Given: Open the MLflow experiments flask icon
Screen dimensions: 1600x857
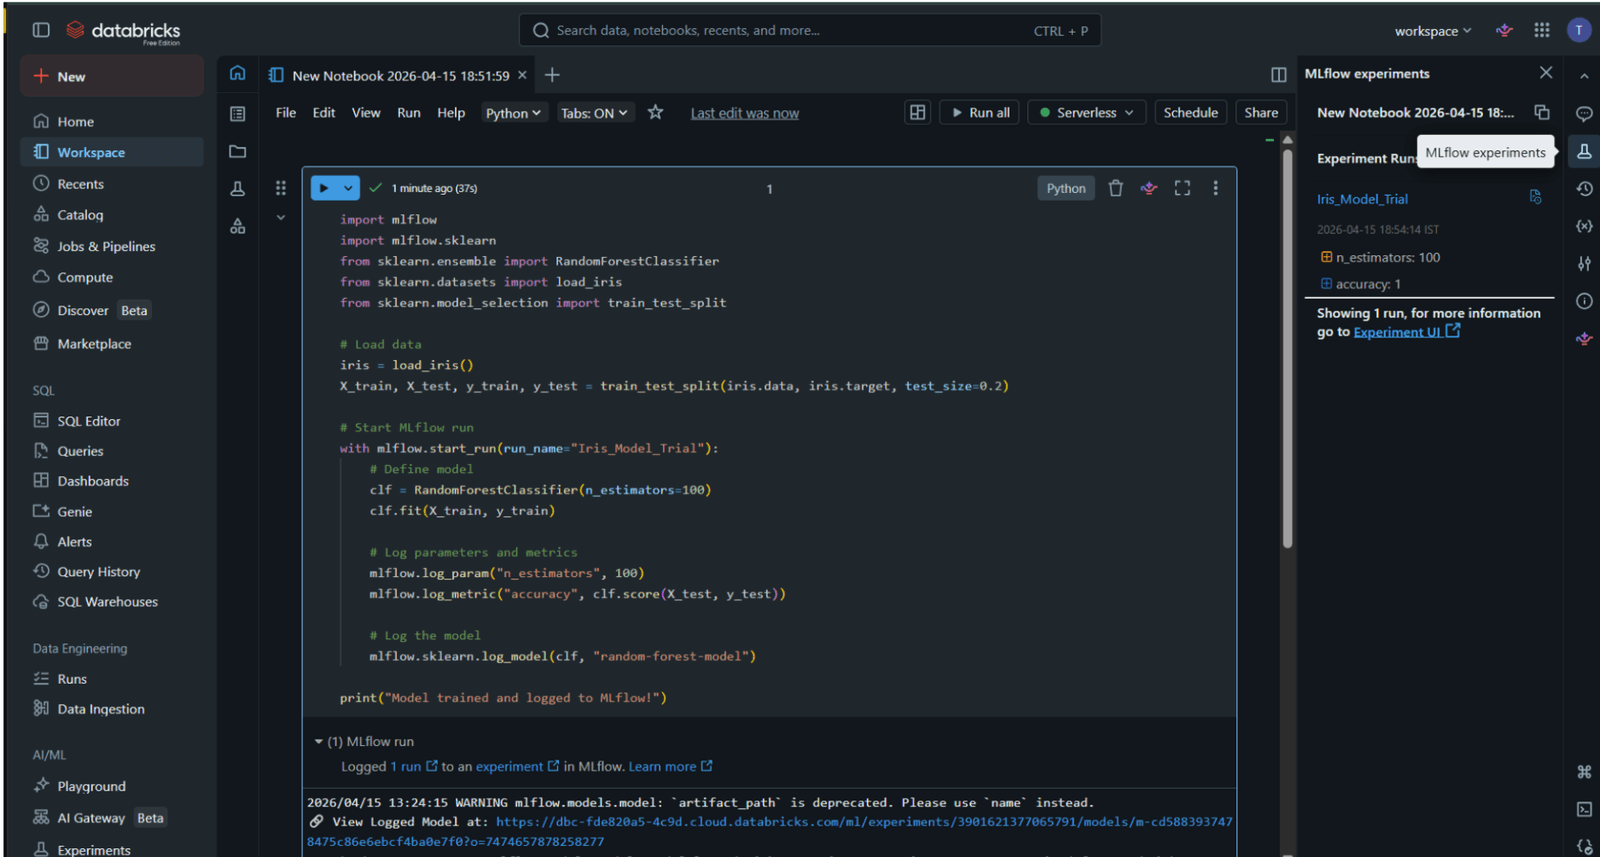Looking at the screenshot, I should click(1584, 152).
